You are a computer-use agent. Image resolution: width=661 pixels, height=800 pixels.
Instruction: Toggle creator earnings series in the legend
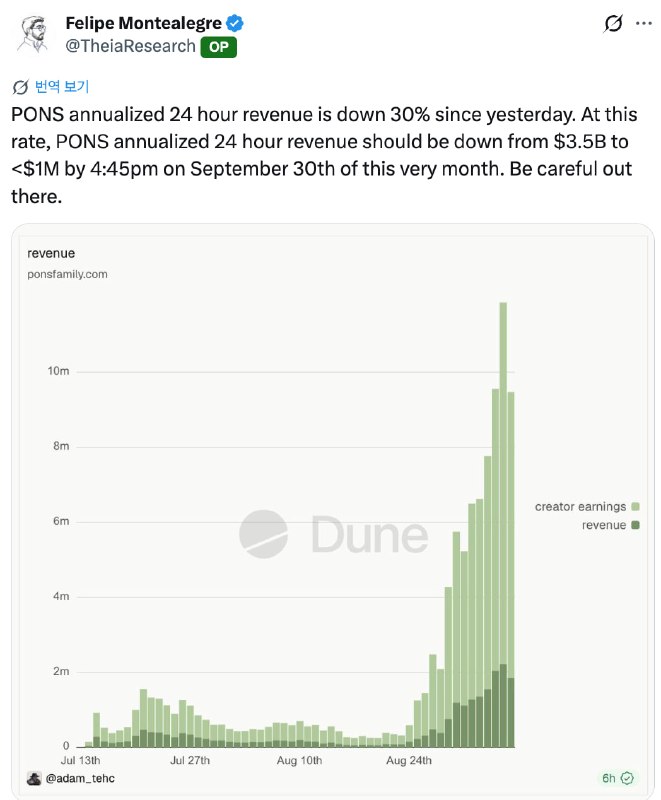pos(587,507)
